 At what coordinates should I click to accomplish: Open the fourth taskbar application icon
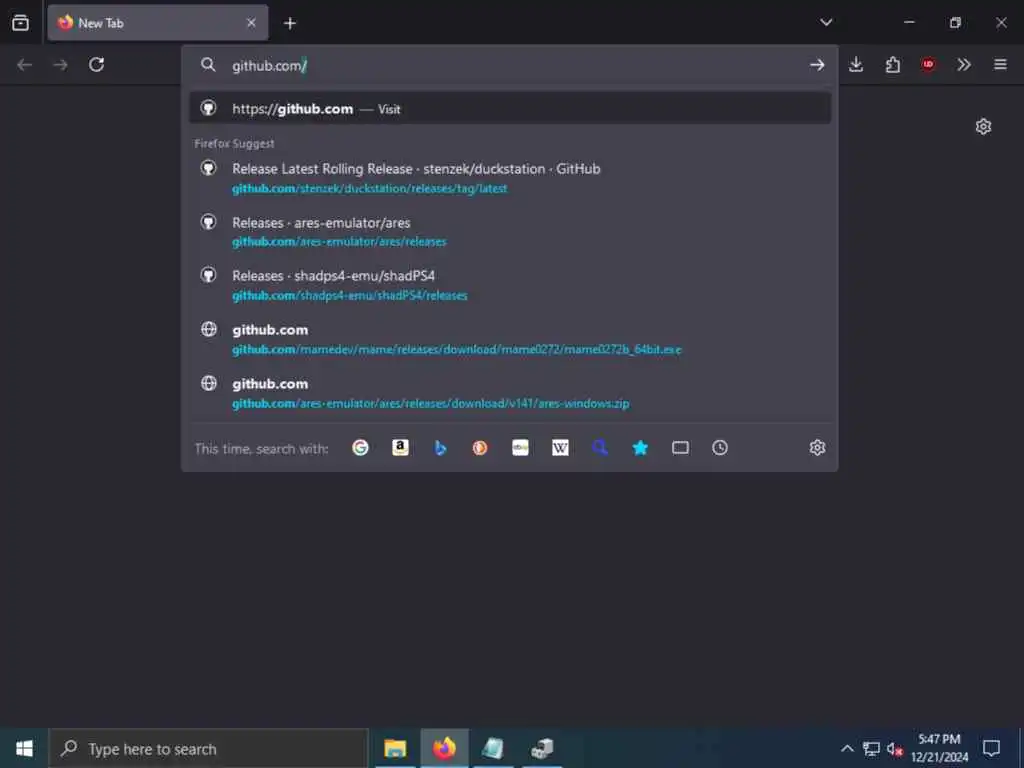(542, 748)
